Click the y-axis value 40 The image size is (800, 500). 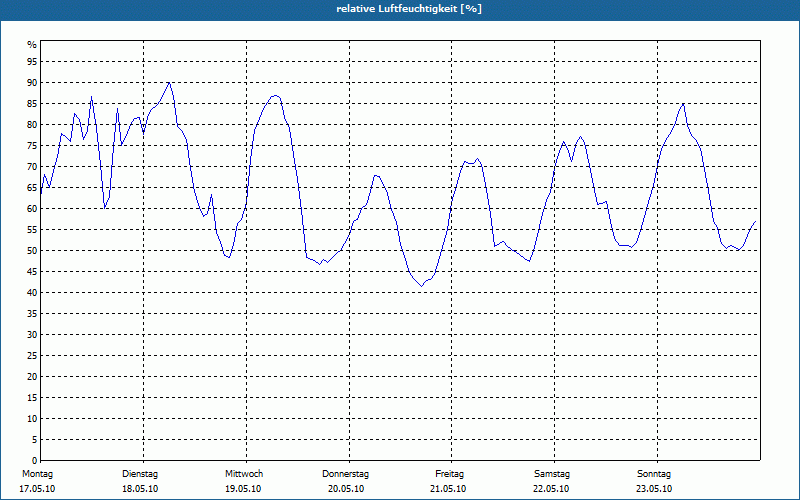32,293
